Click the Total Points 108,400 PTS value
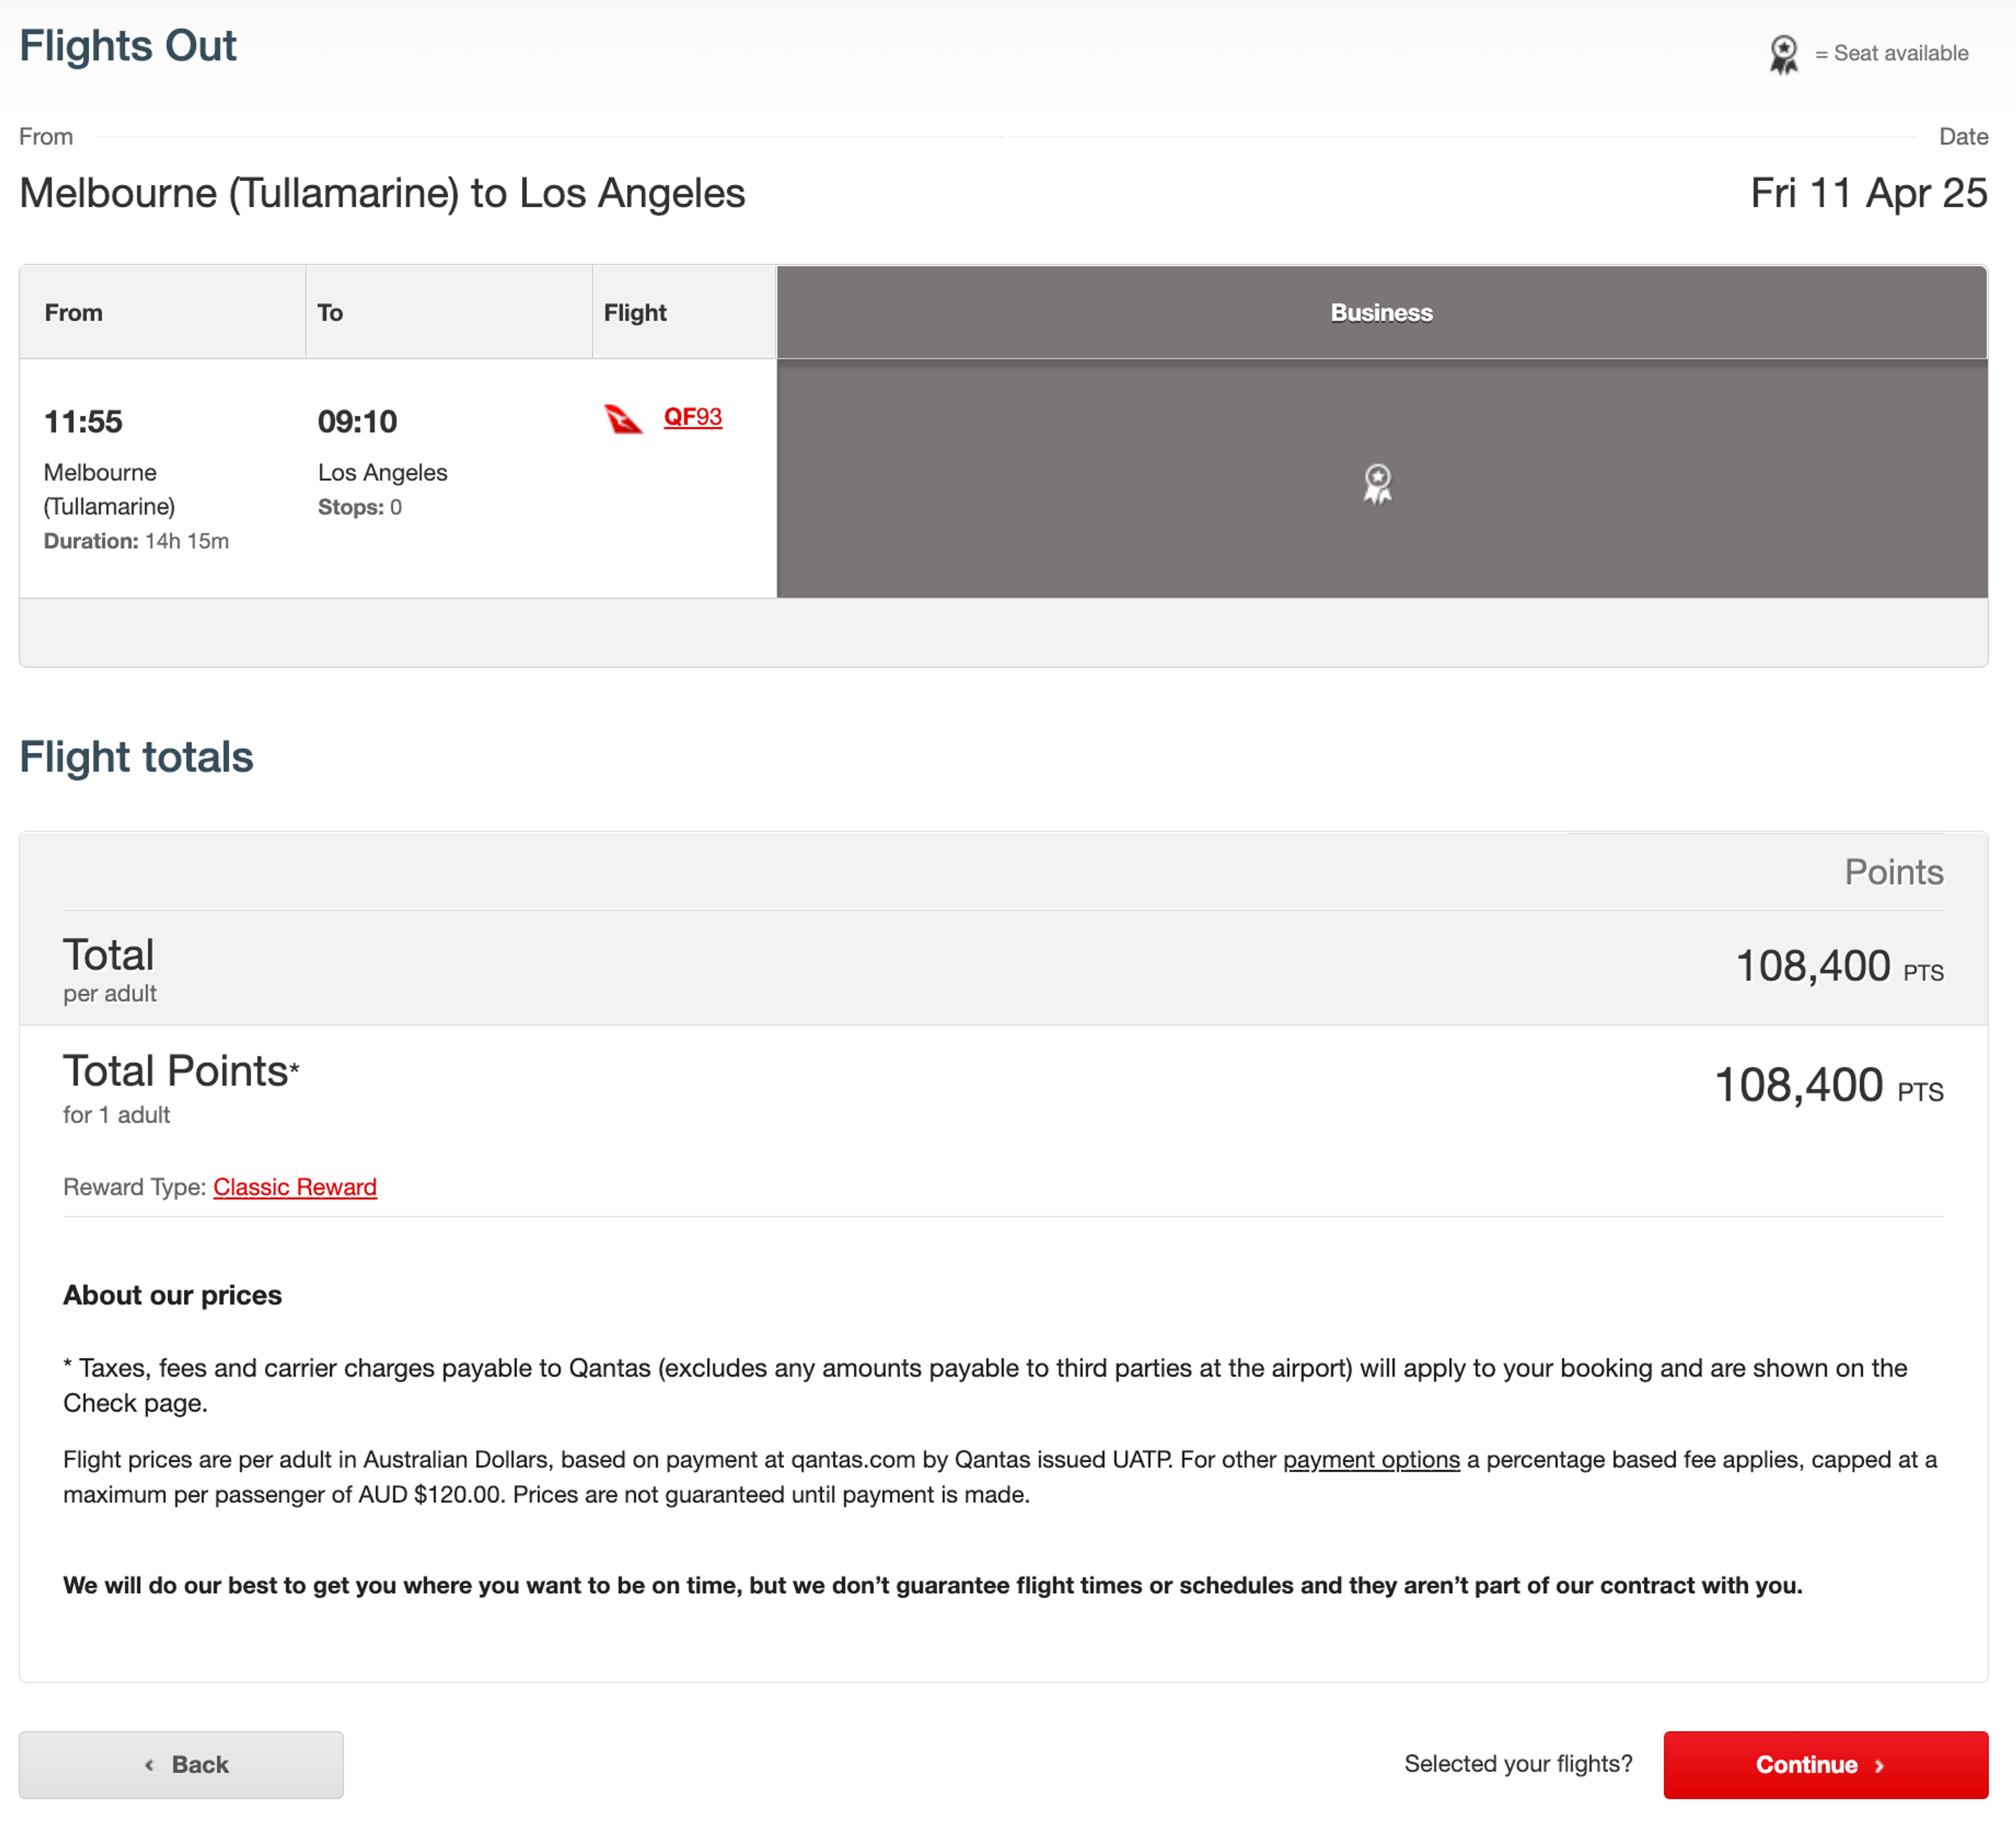2016x1825 pixels. (1827, 1086)
